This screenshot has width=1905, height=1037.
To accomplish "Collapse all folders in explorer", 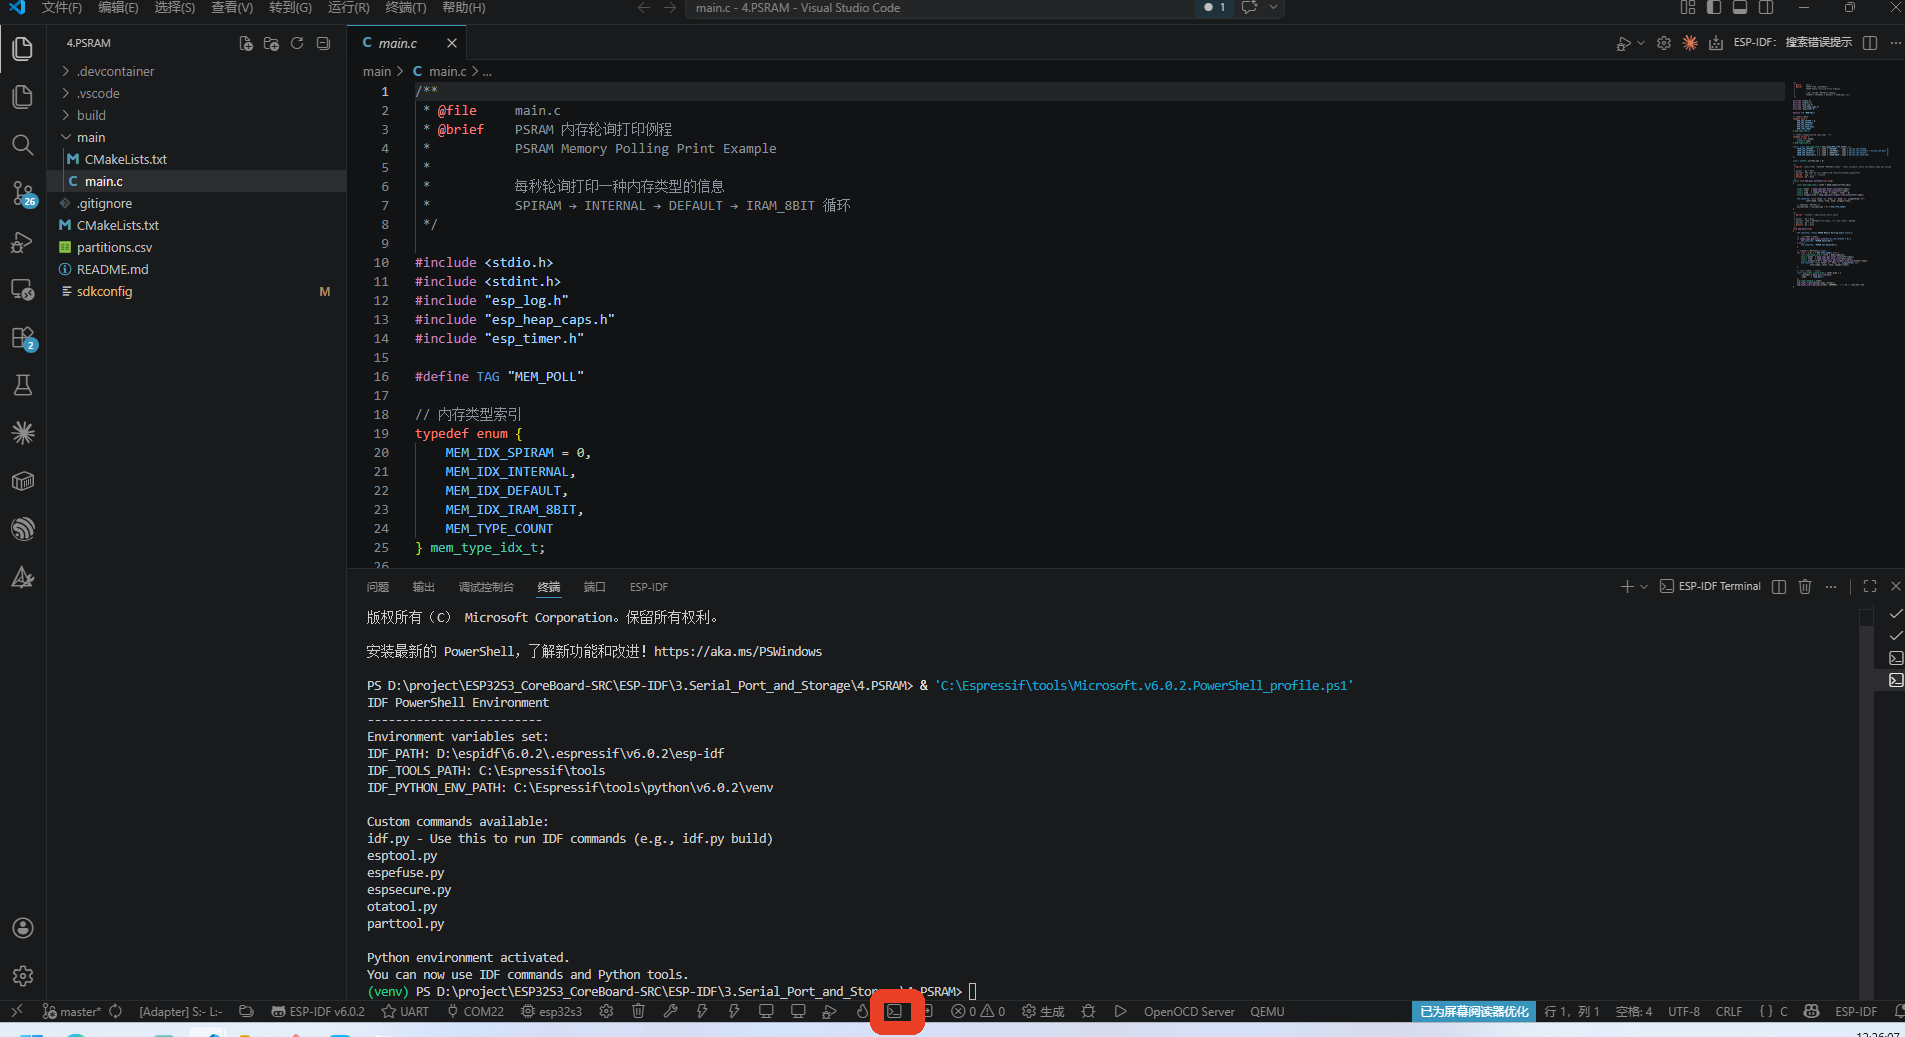I will (x=323, y=43).
